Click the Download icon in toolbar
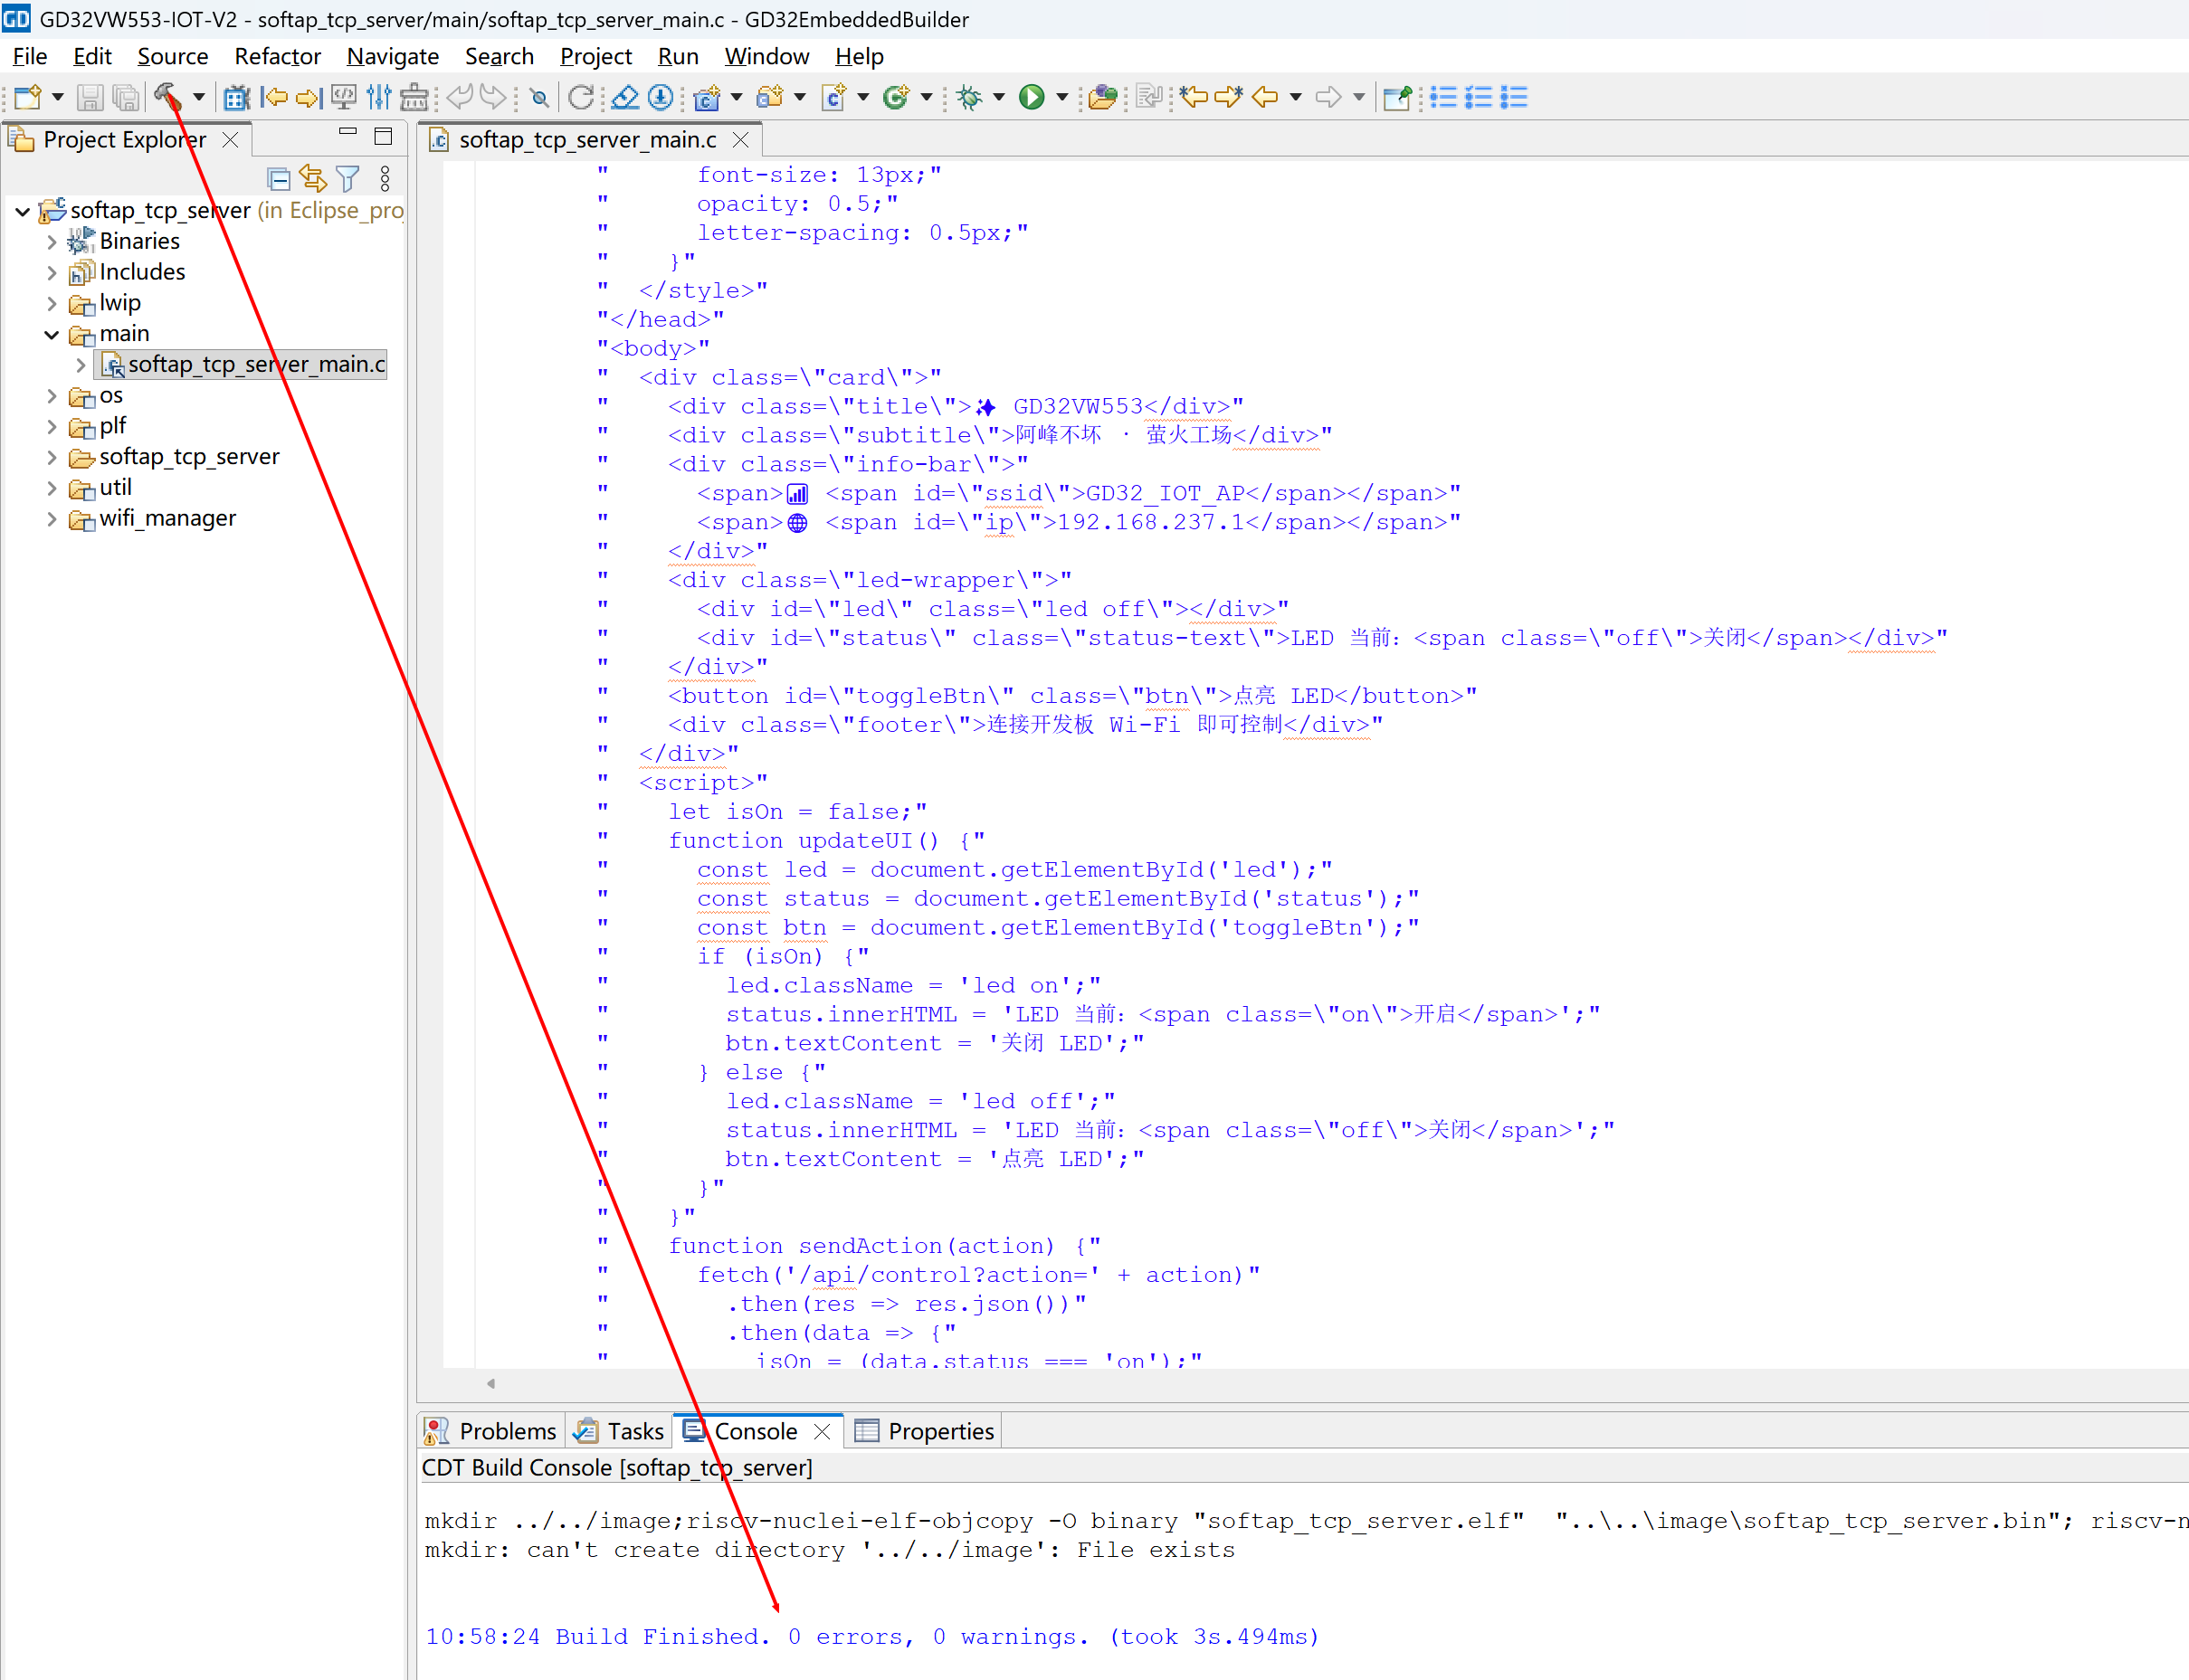 tap(661, 97)
